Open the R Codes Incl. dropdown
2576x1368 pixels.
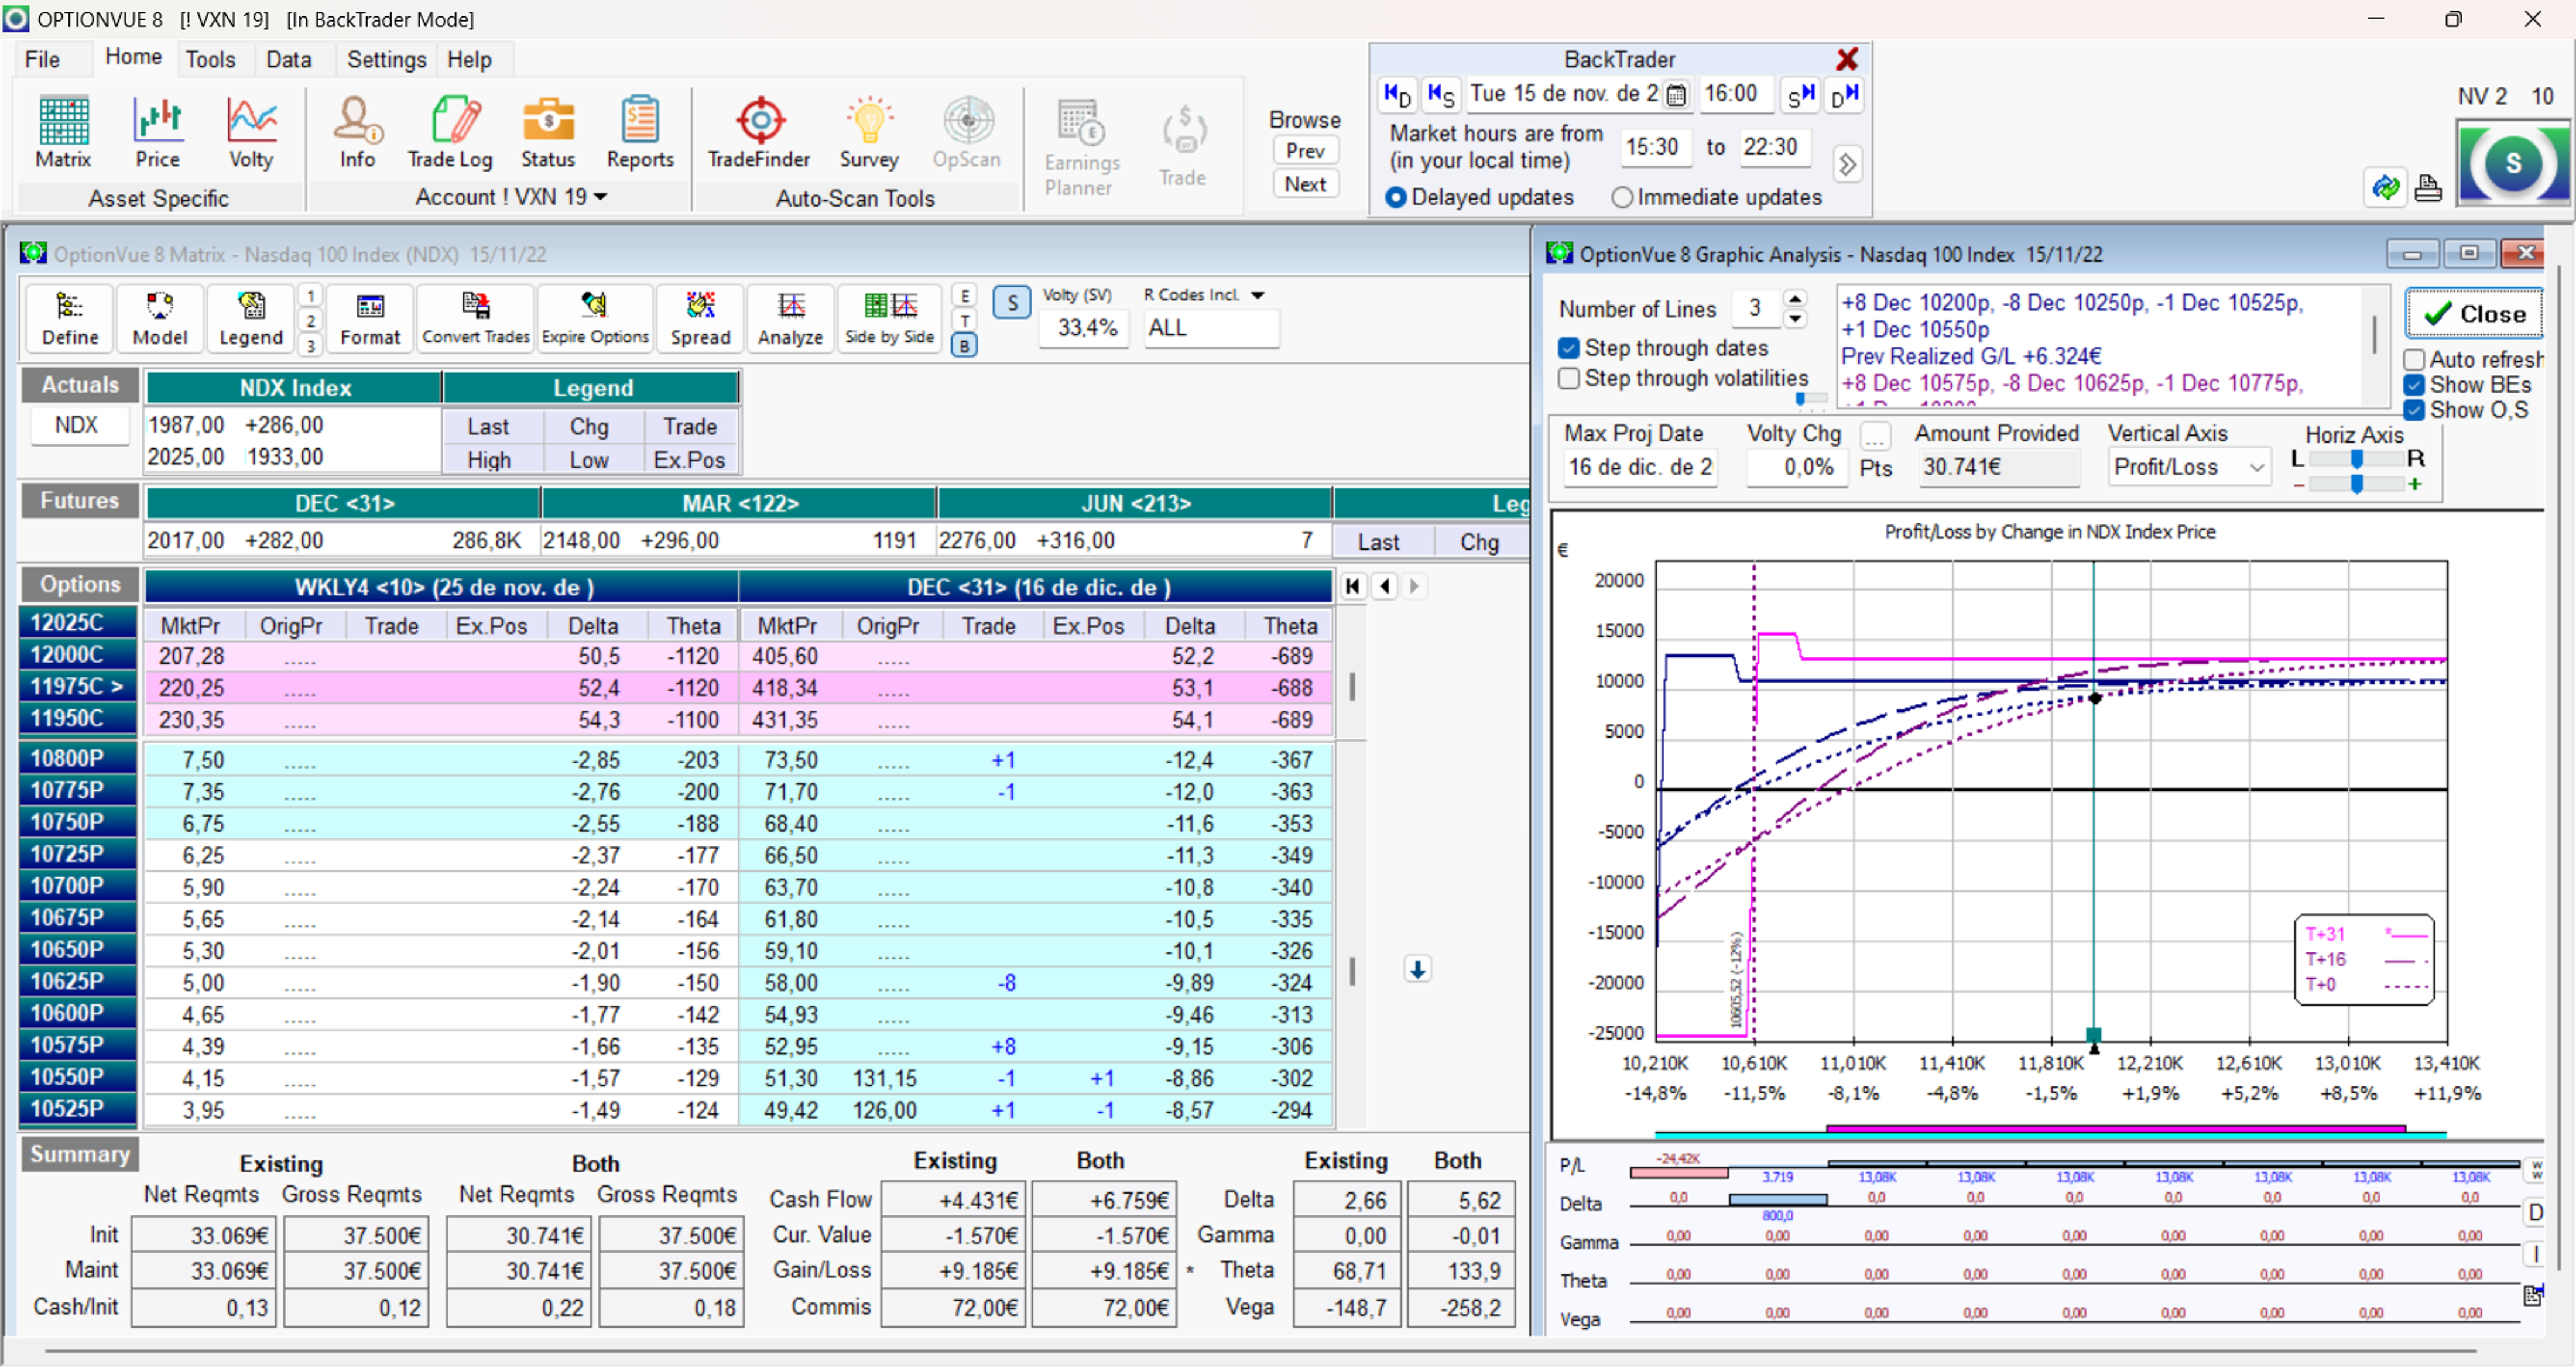point(1258,295)
